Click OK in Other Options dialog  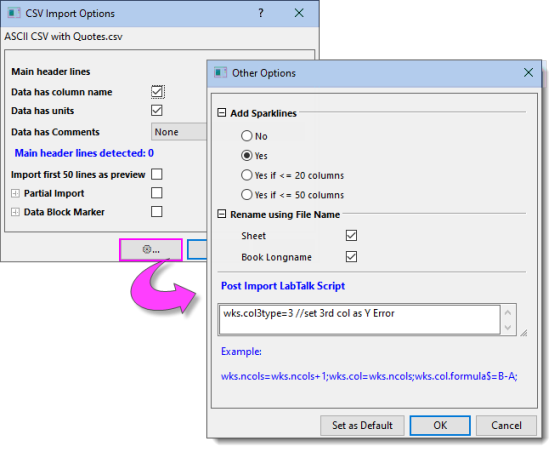click(440, 425)
